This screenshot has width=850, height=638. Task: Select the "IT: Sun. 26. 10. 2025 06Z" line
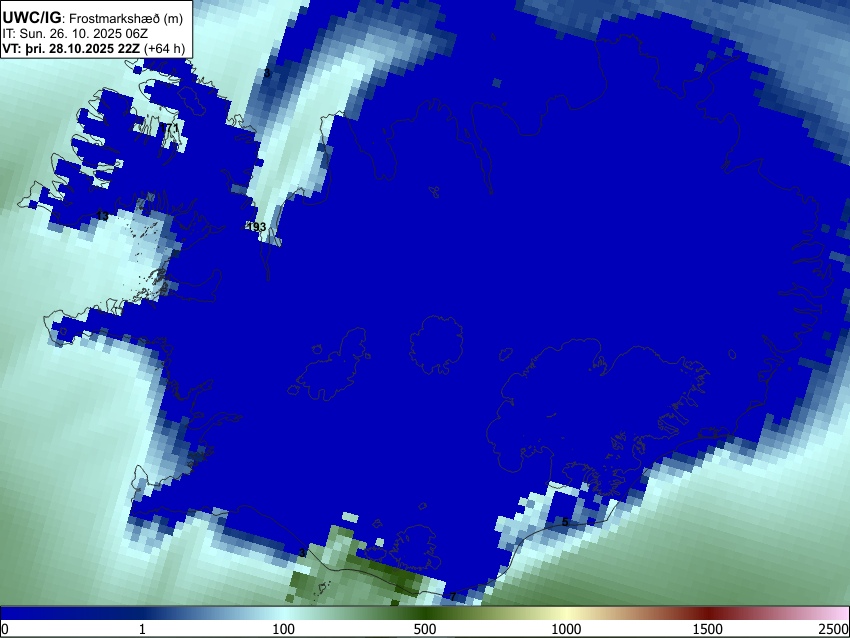pyautogui.click(x=75, y=34)
